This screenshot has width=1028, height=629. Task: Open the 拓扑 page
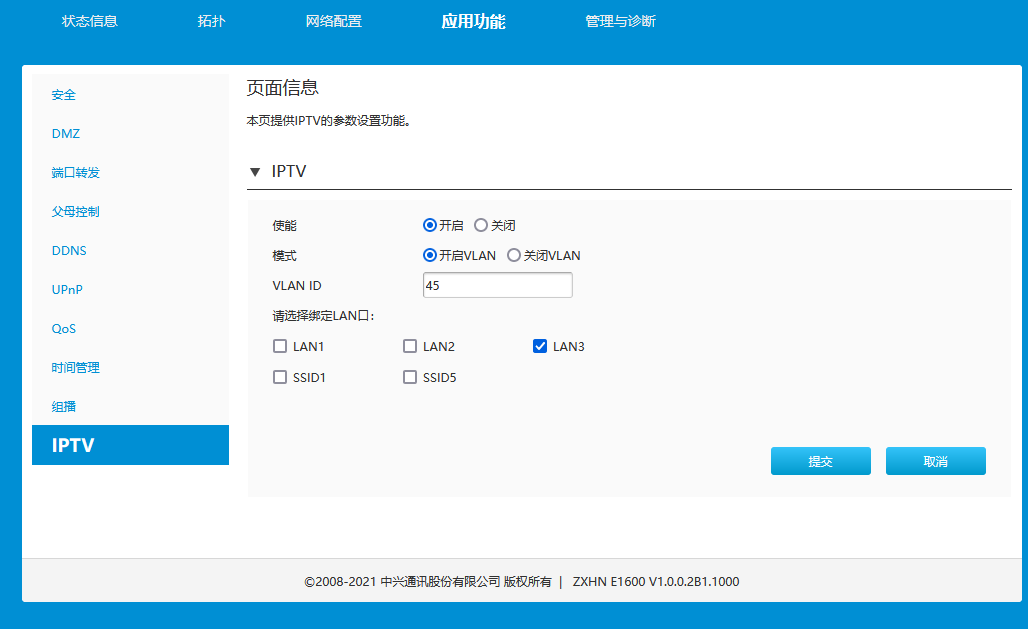click(210, 20)
